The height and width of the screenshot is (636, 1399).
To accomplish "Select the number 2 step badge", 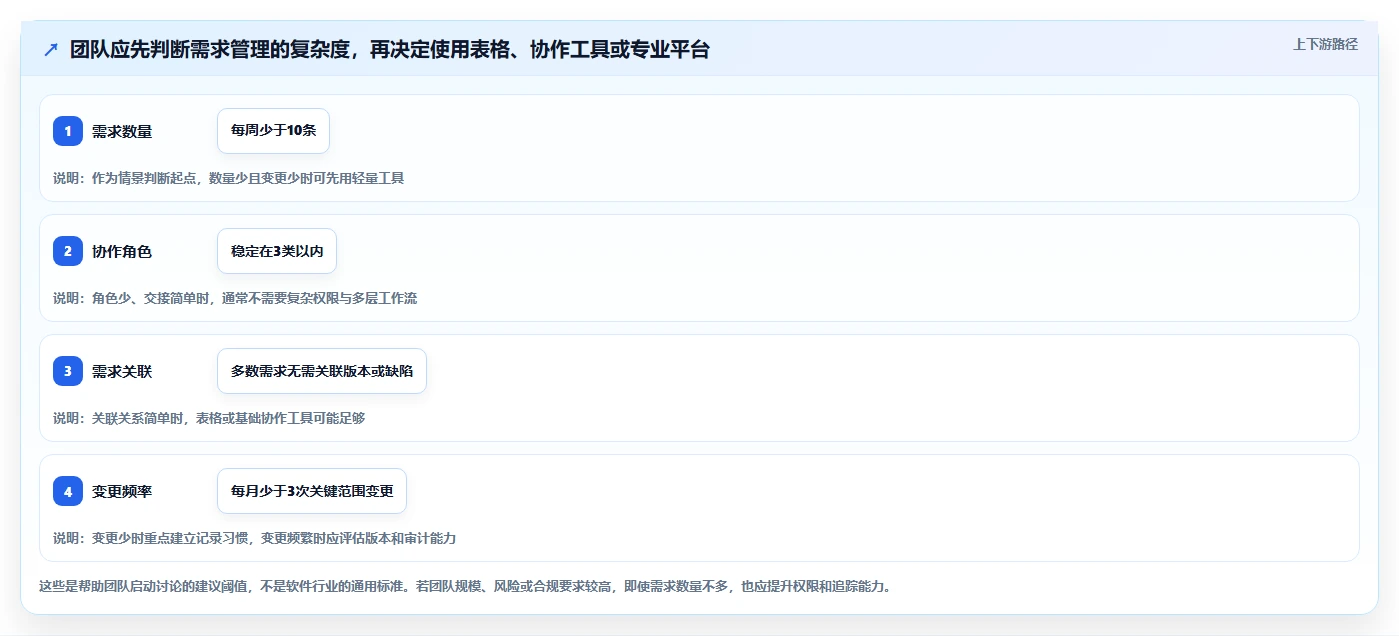I will pos(68,251).
